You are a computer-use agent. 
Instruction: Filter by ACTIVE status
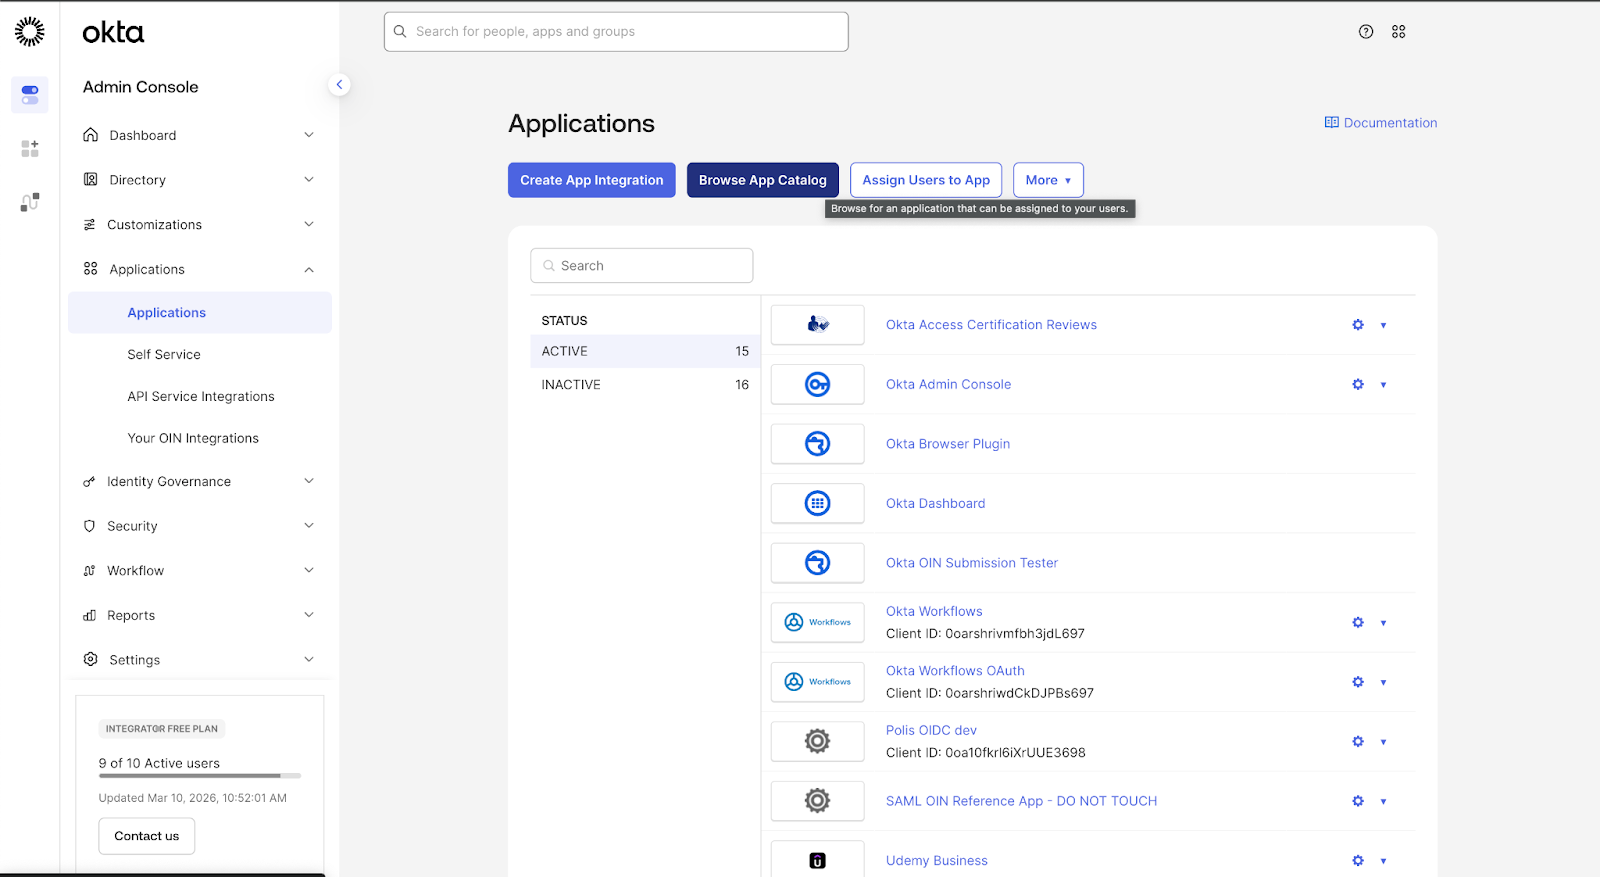pos(645,351)
